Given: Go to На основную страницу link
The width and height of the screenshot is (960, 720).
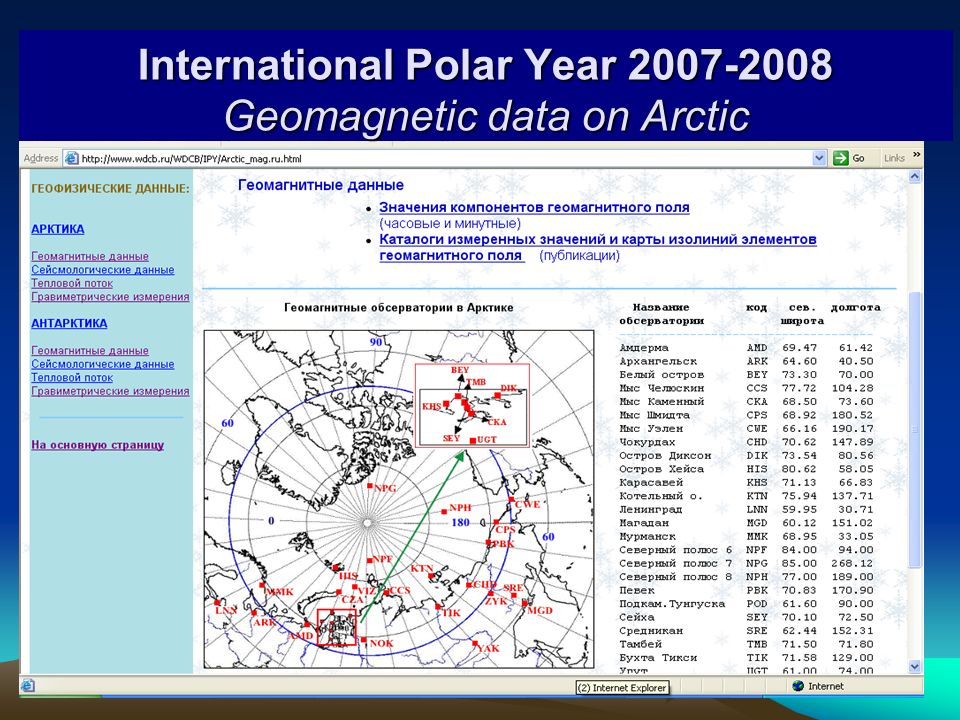Looking at the screenshot, I should pos(97,444).
